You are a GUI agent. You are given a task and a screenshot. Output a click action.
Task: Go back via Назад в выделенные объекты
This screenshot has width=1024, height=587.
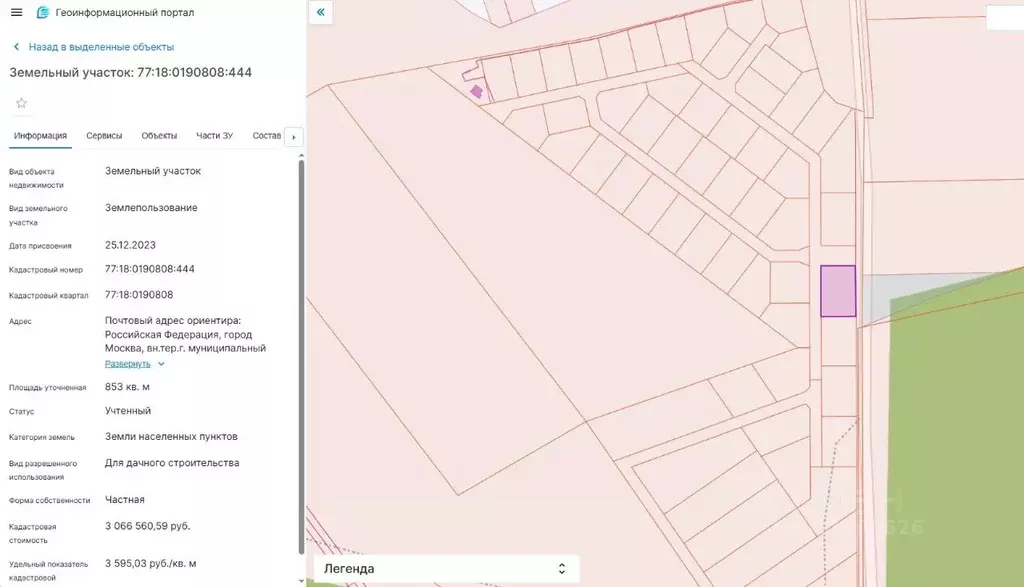101,47
